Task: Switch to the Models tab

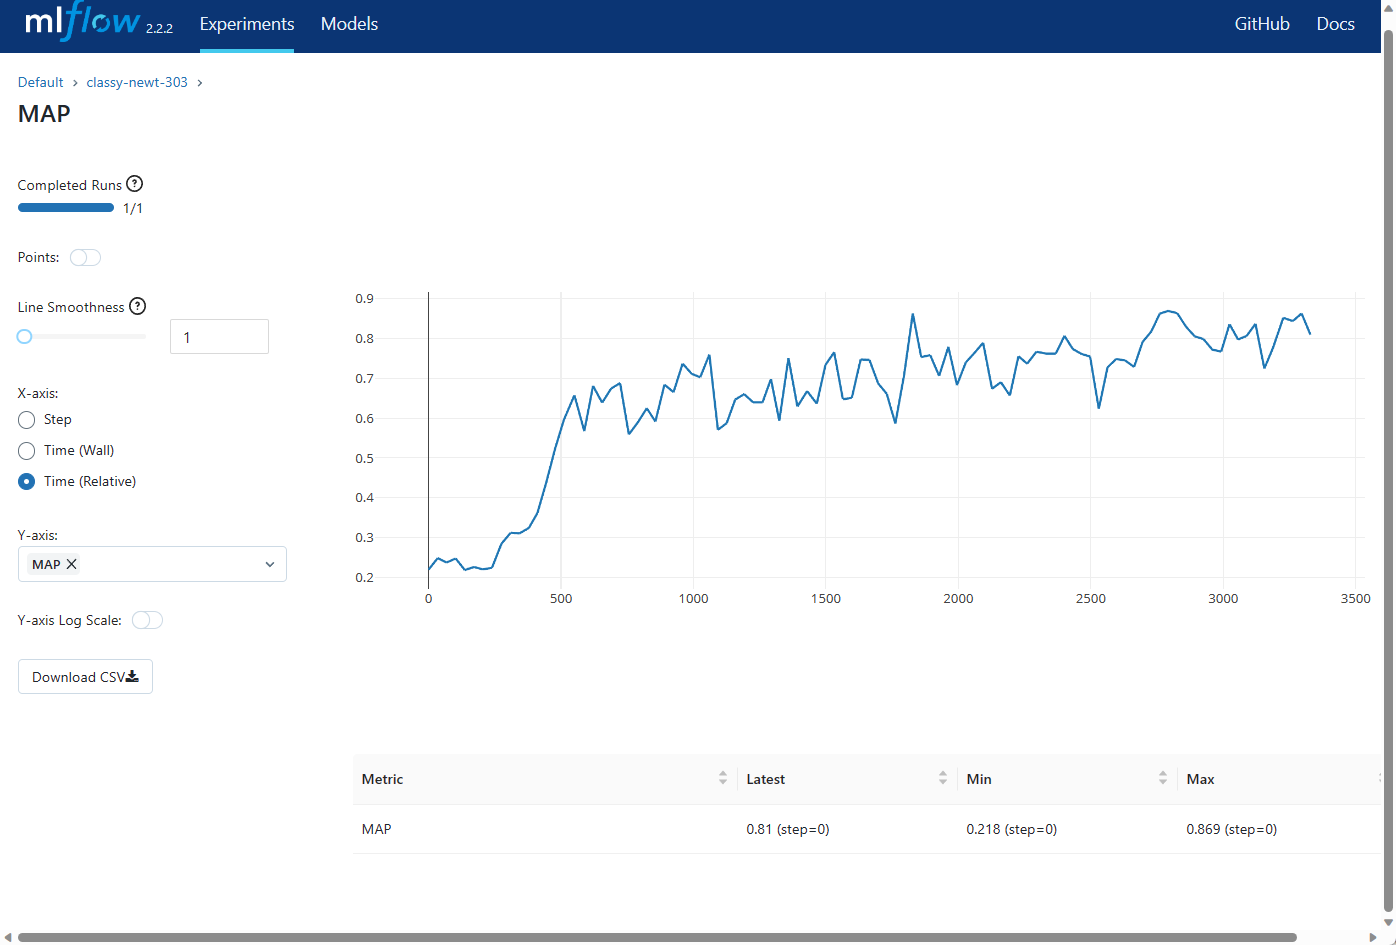Action: [349, 24]
